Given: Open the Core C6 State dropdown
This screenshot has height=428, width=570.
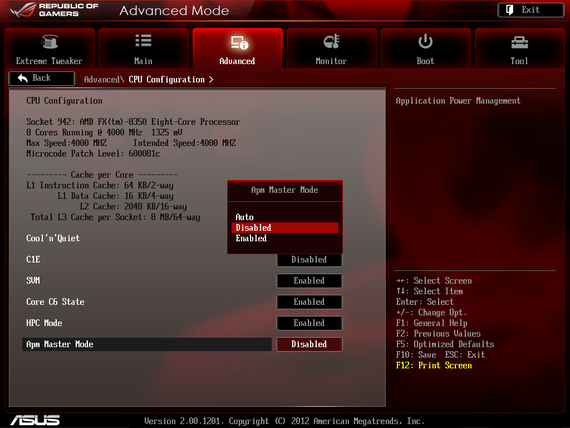Looking at the screenshot, I should (x=309, y=302).
